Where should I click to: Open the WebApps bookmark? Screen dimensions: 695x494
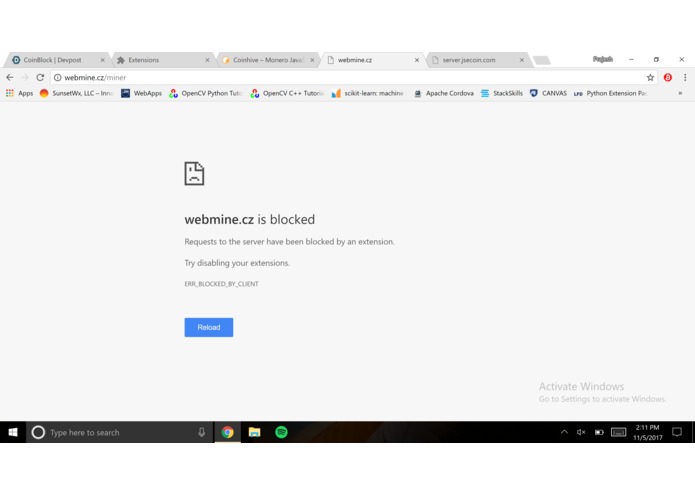point(142,93)
